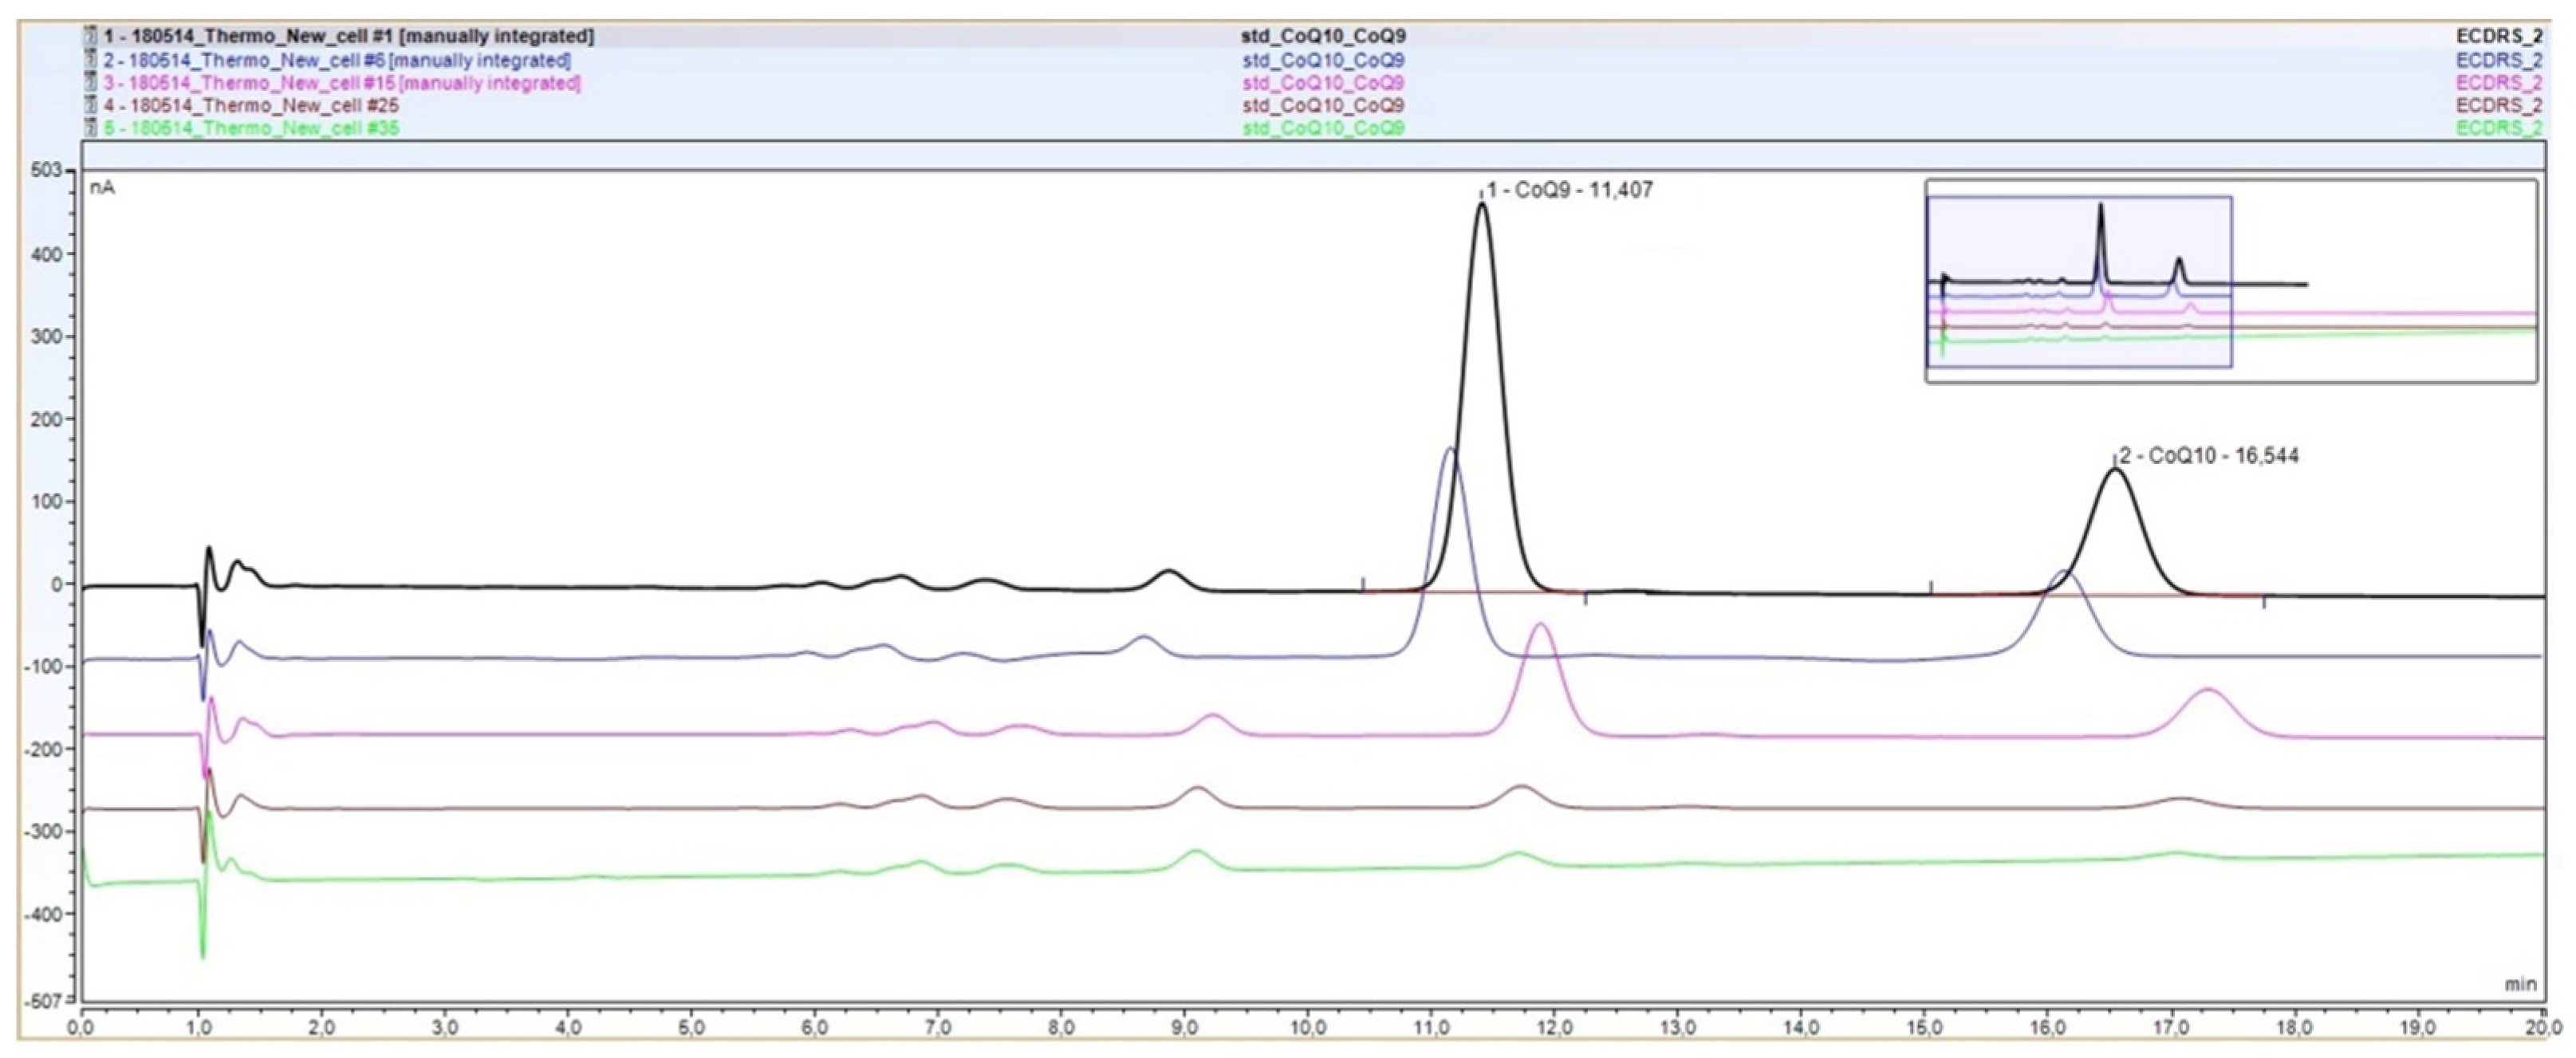Click the pink trace peak near 12 min
2576x1058 pixels.
tap(1541, 625)
